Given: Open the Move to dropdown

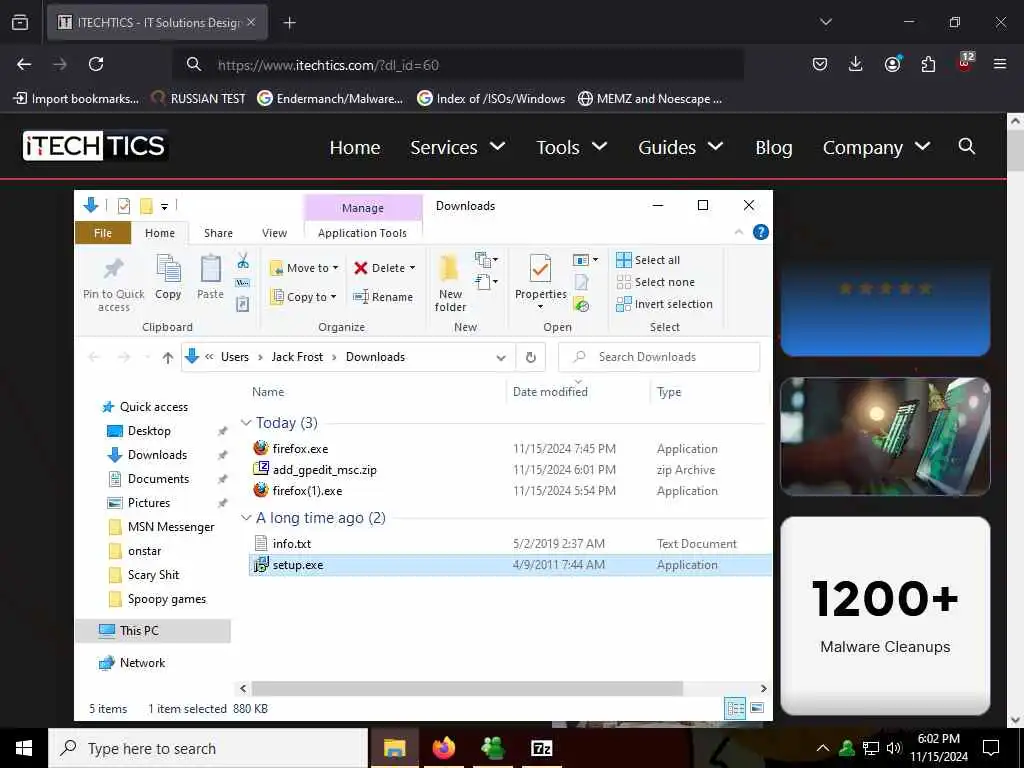Looking at the screenshot, I should (x=304, y=268).
